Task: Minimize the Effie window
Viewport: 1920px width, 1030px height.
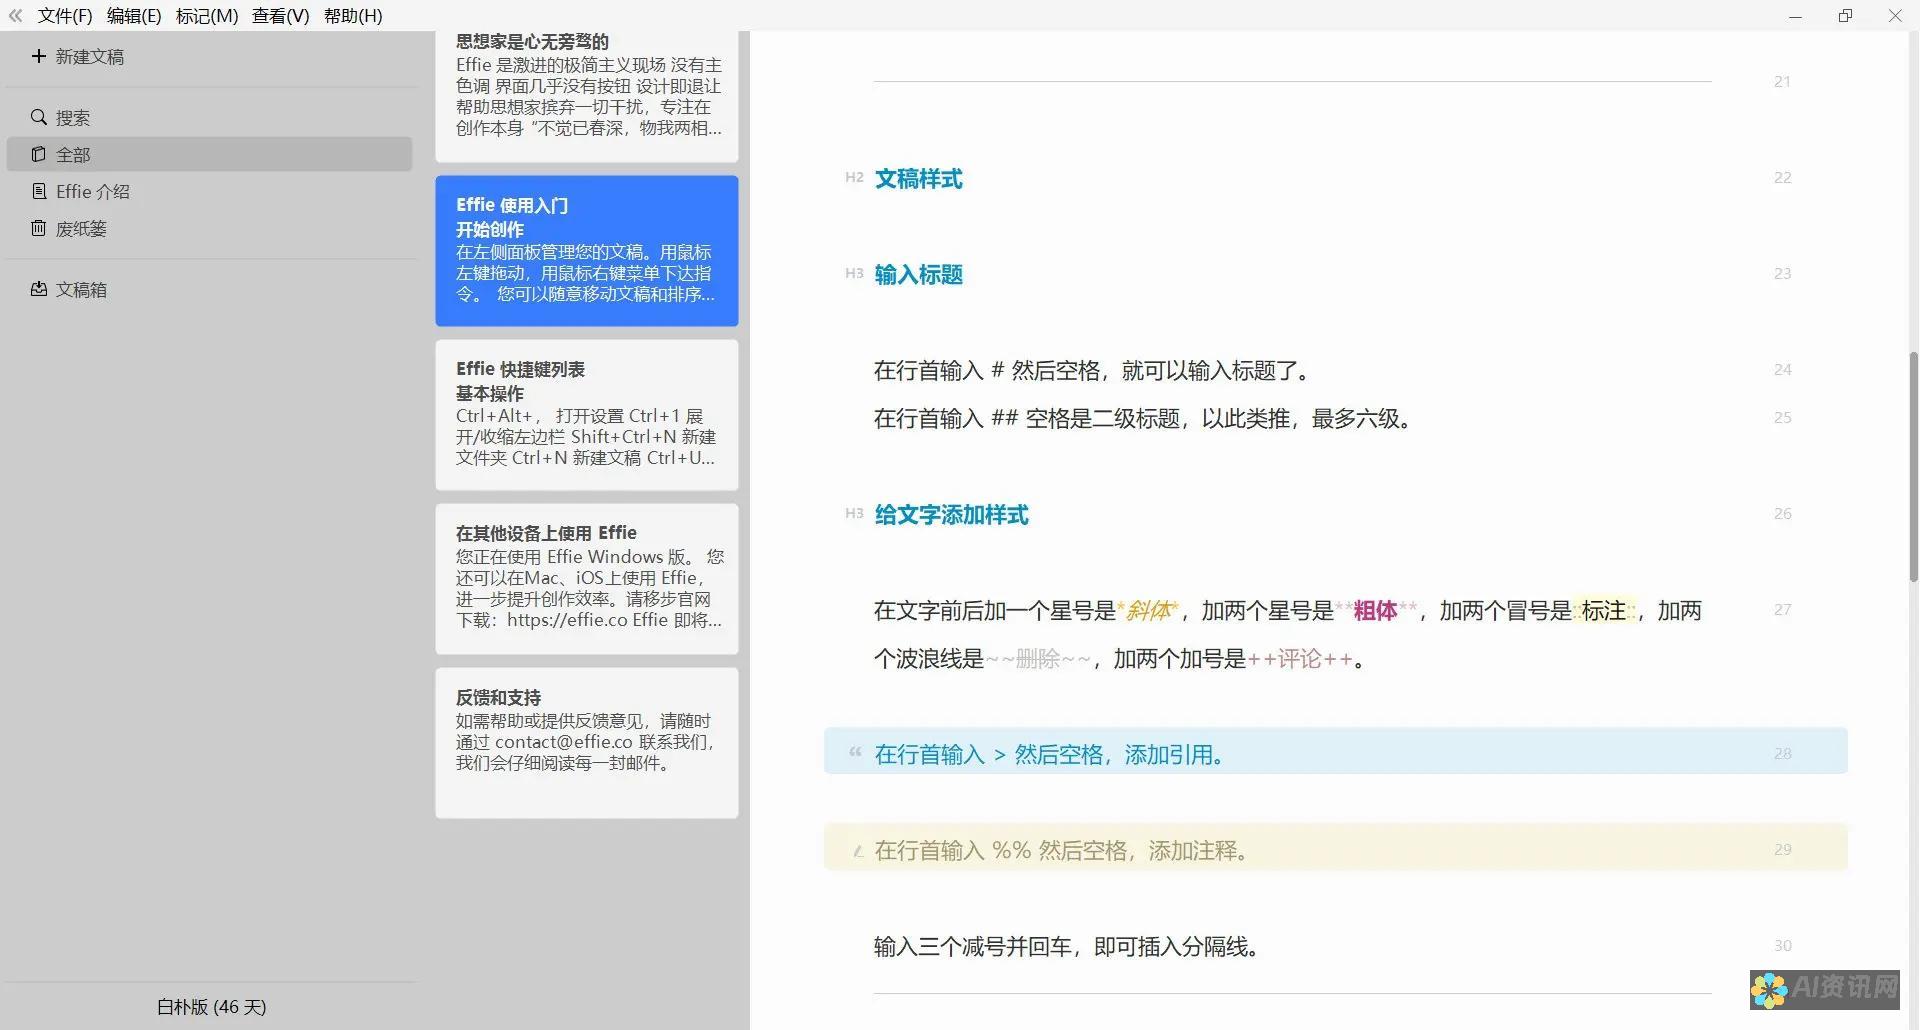Action: [1795, 16]
